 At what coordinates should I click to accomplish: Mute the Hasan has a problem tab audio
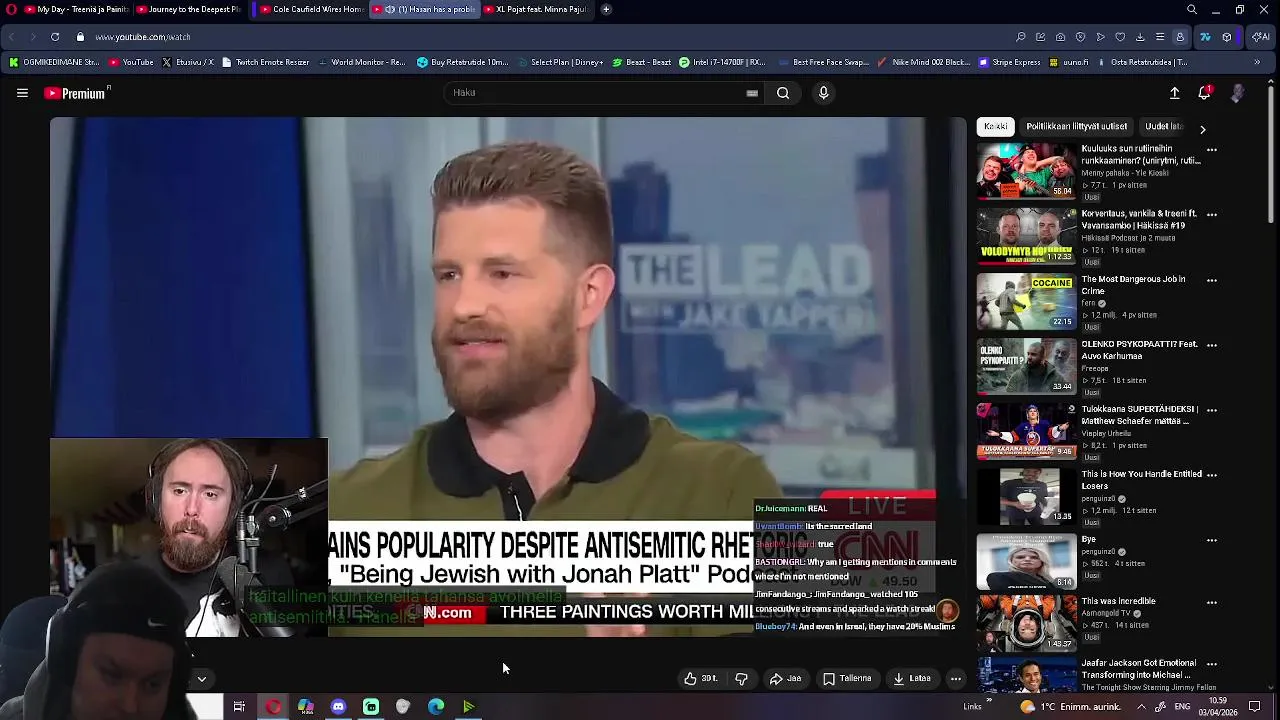coord(390,9)
